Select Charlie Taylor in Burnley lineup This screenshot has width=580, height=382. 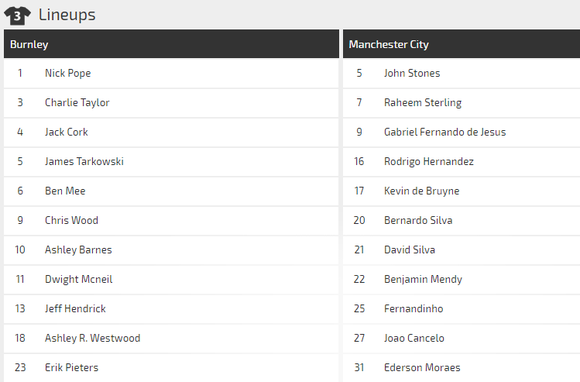coord(77,102)
